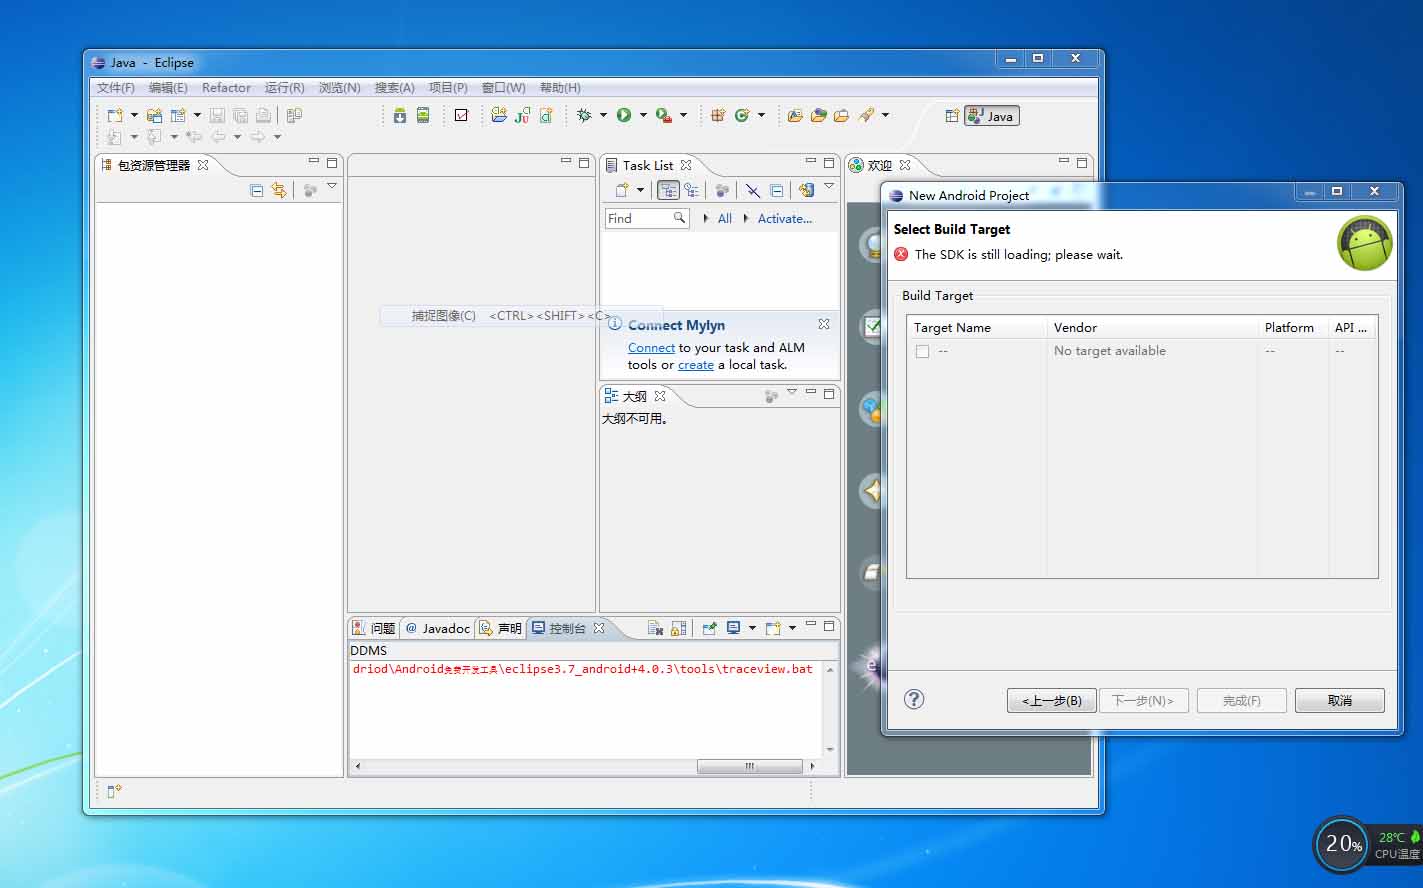Screen dimensions: 1423x888
Task: Select the 包资源管理器 tab
Action: point(154,165)
